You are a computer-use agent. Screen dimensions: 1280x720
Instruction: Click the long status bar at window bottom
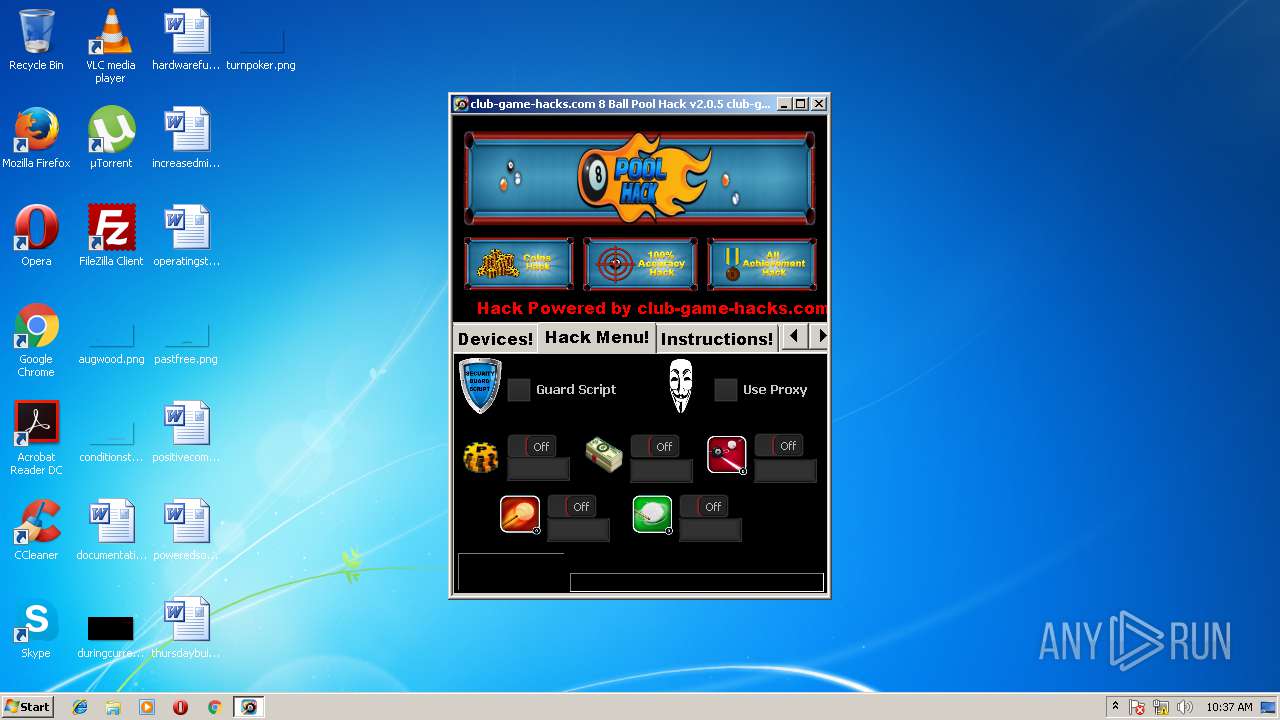tap(697, 582)
